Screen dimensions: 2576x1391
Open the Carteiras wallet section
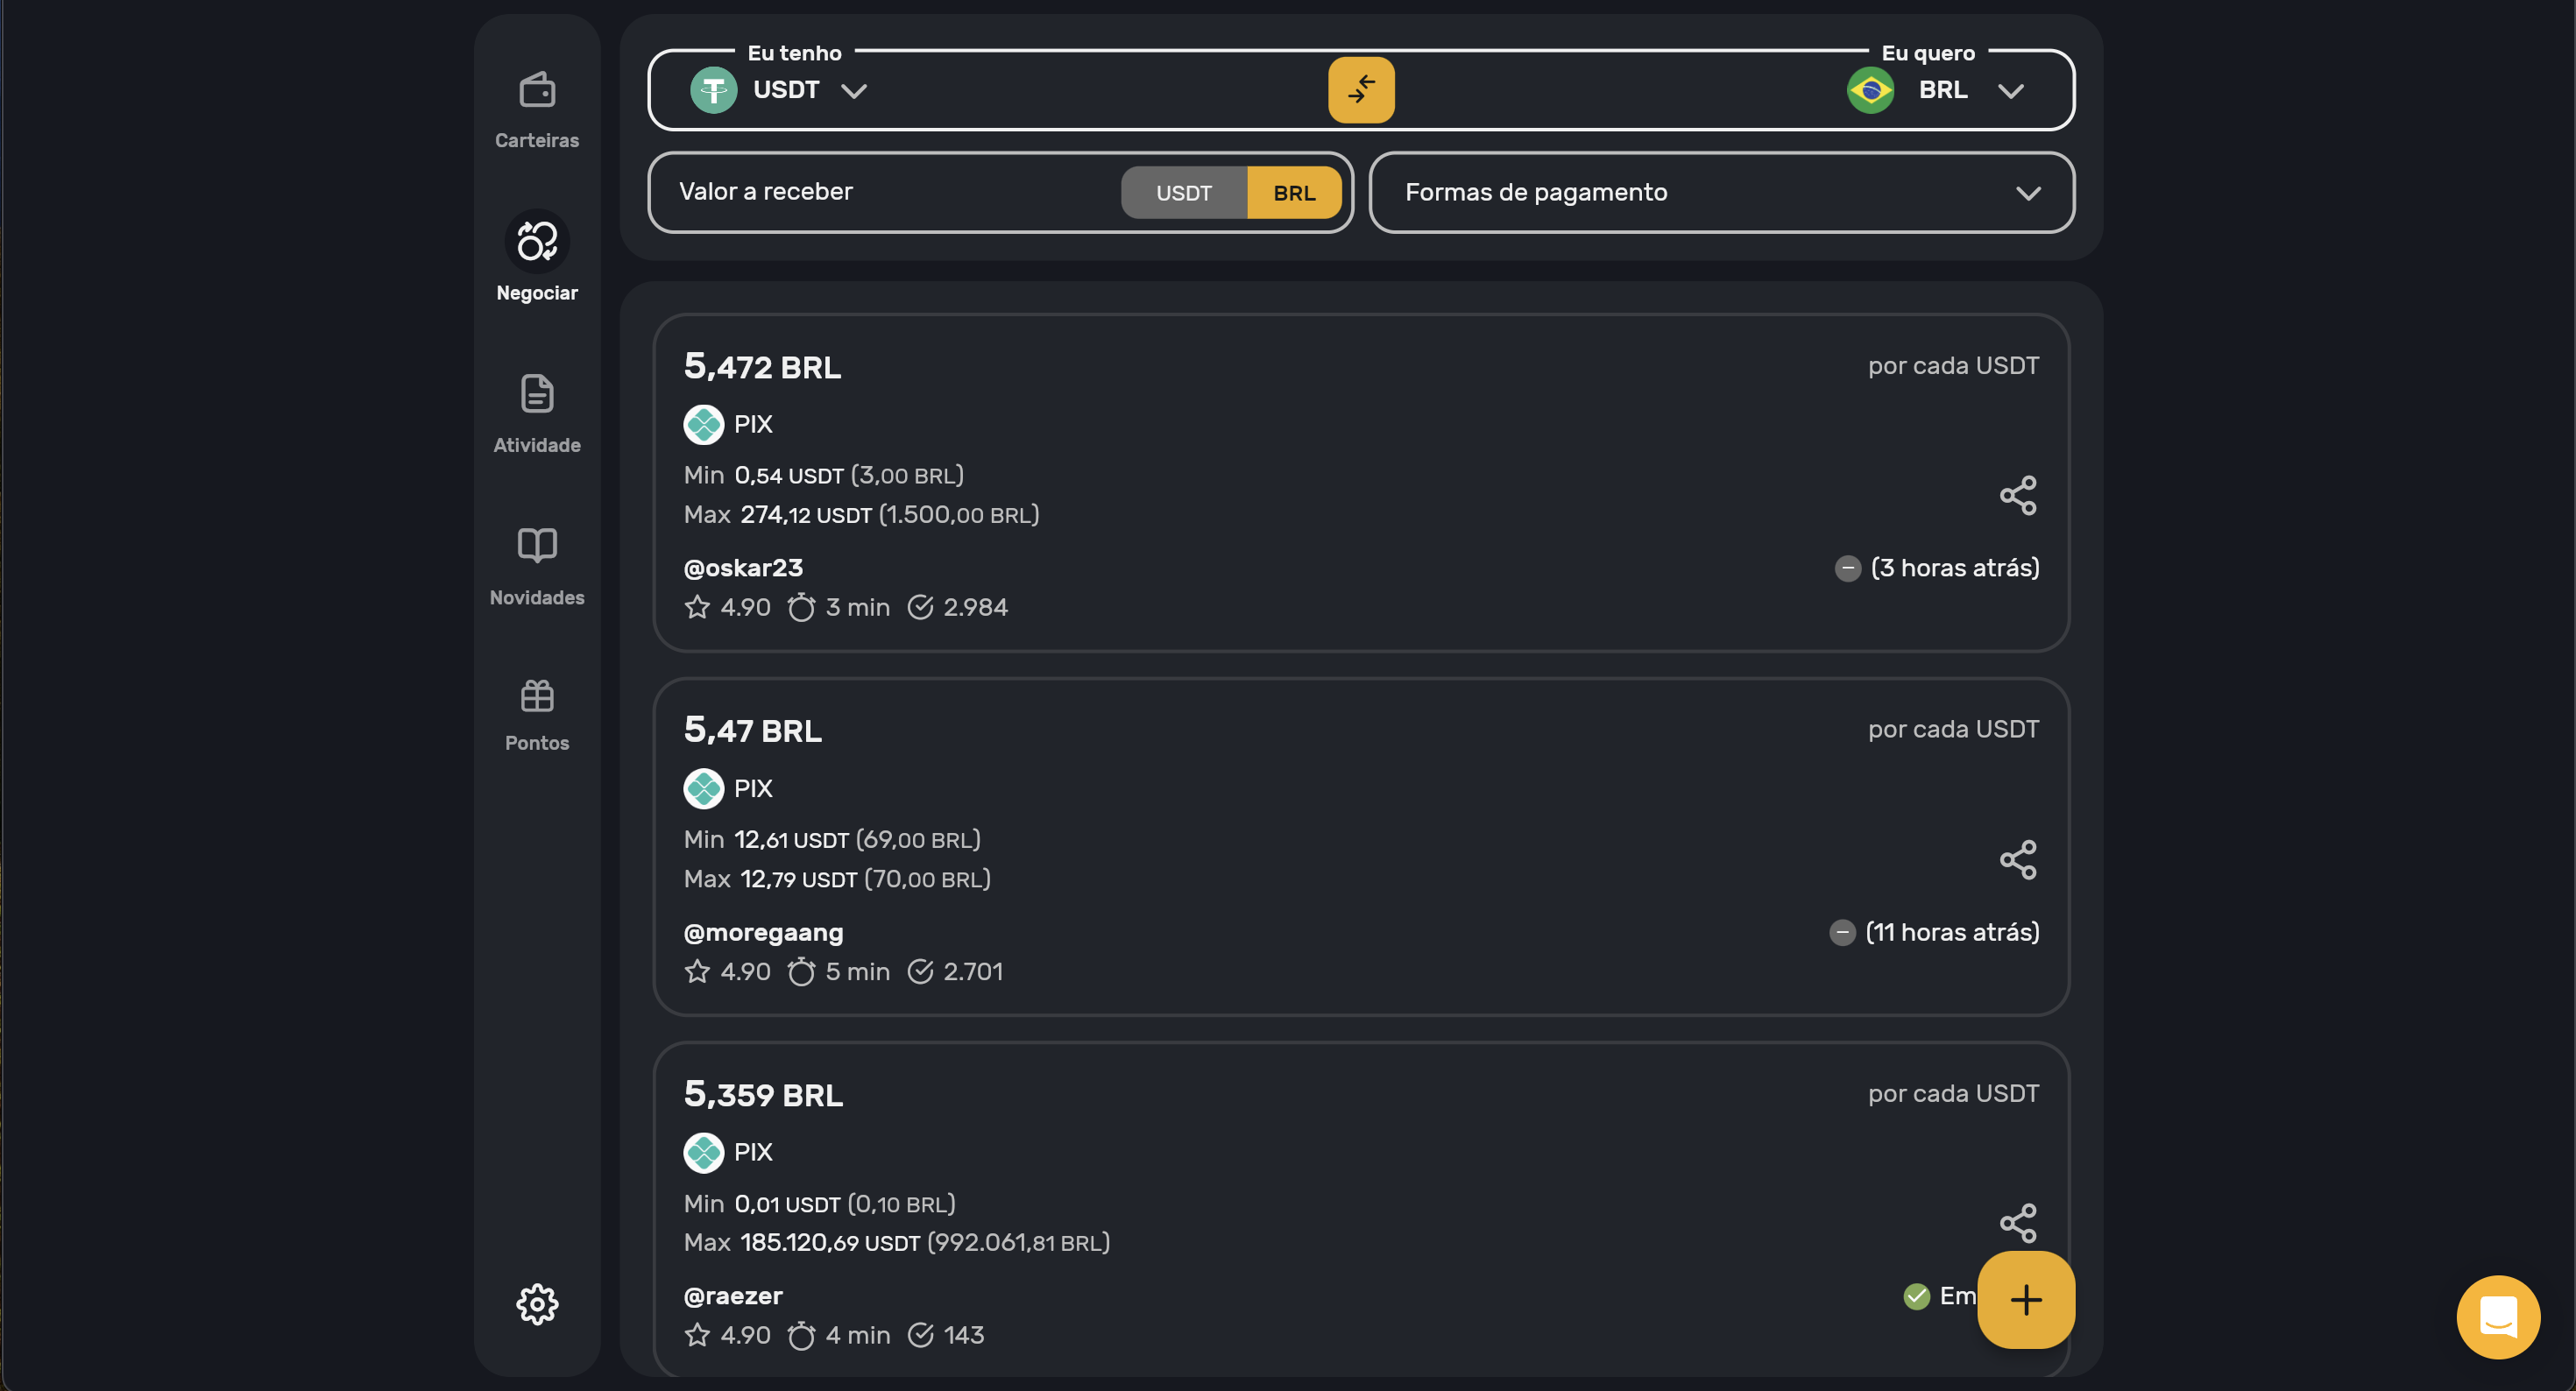point(537,109)
